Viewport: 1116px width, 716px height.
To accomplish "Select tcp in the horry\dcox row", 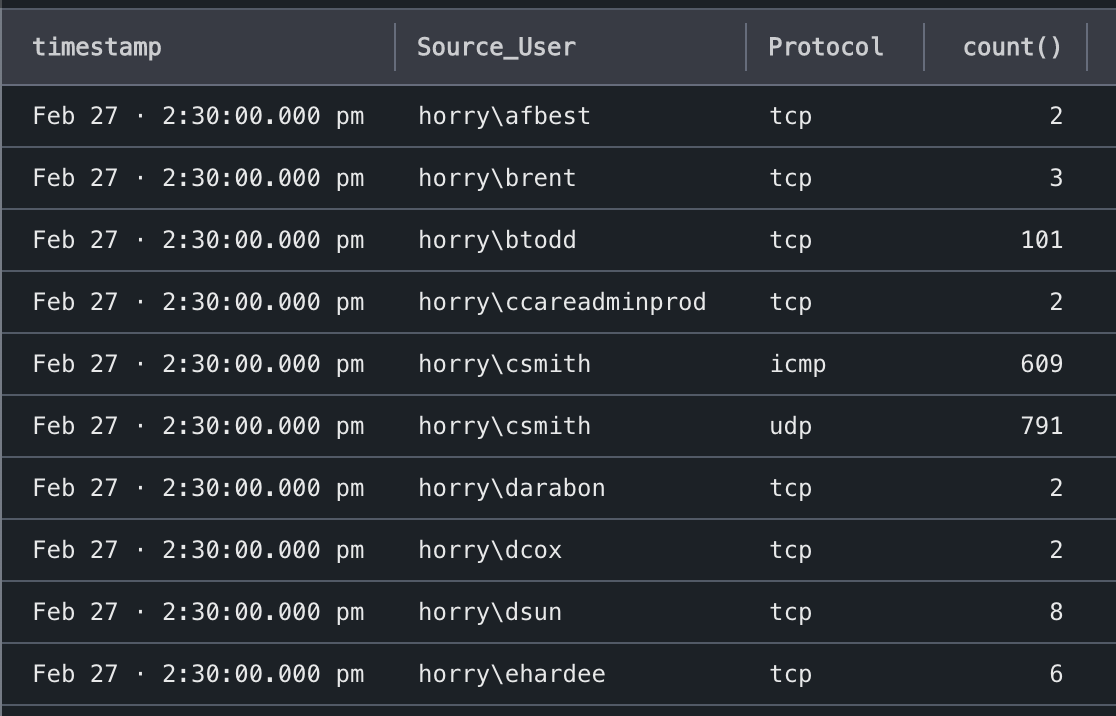I will click(791, 549).
